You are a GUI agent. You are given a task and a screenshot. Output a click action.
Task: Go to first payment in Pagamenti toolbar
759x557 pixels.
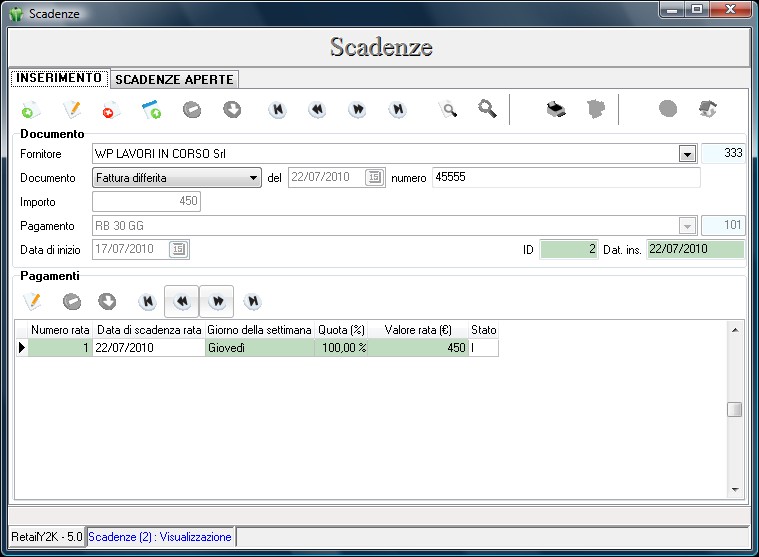[x=148, y=301]
